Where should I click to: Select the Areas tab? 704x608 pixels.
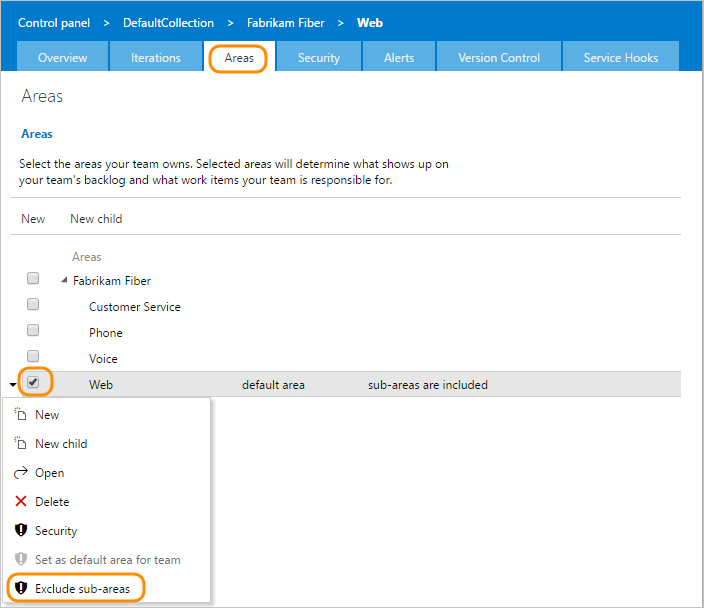(239, 57)
